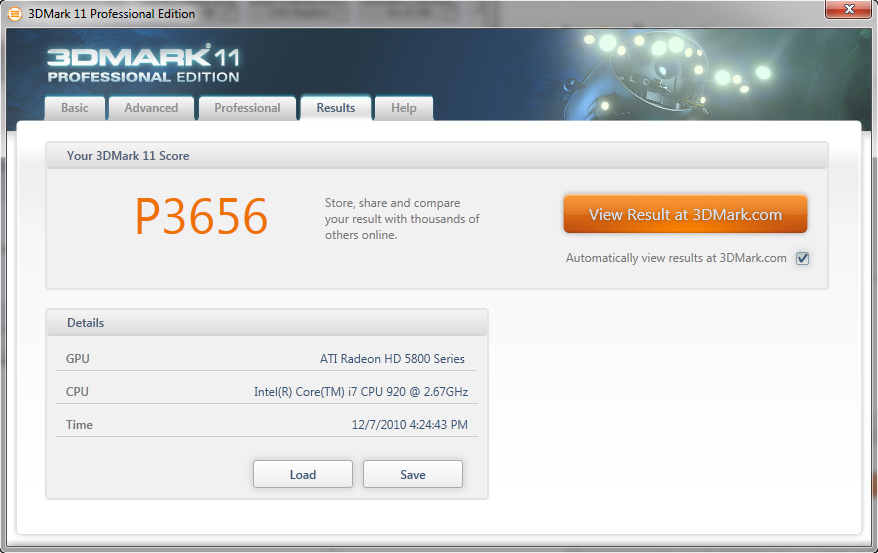Select the Professional tab
This screenshot has width=878, height=553.
coord(247,108)
